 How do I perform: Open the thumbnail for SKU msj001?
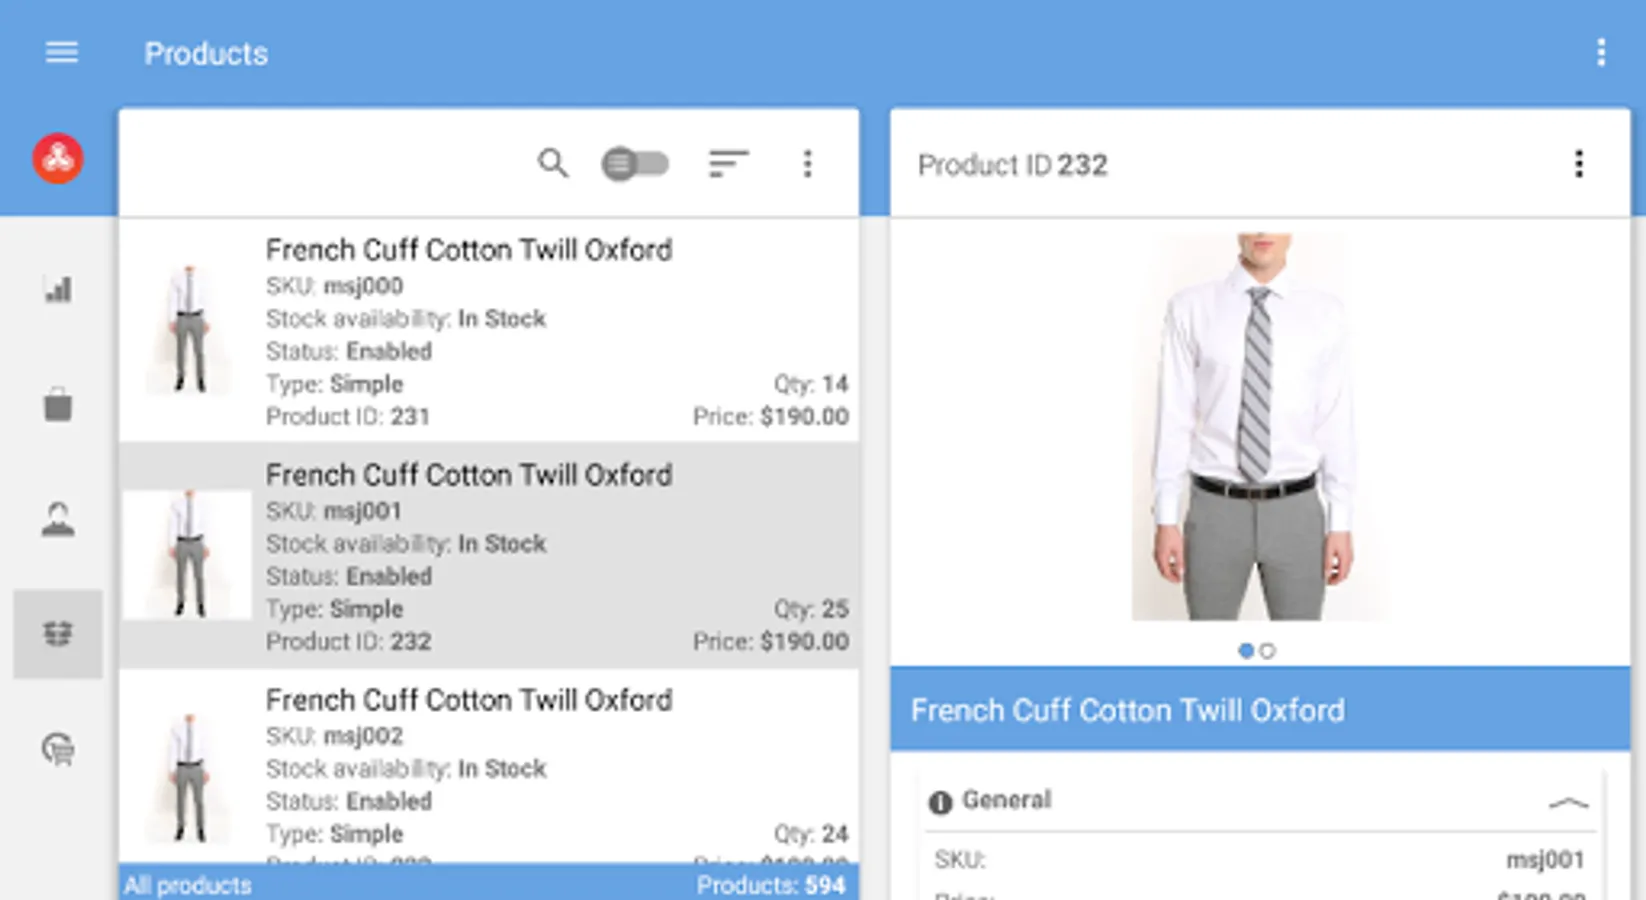pos(189,555)
